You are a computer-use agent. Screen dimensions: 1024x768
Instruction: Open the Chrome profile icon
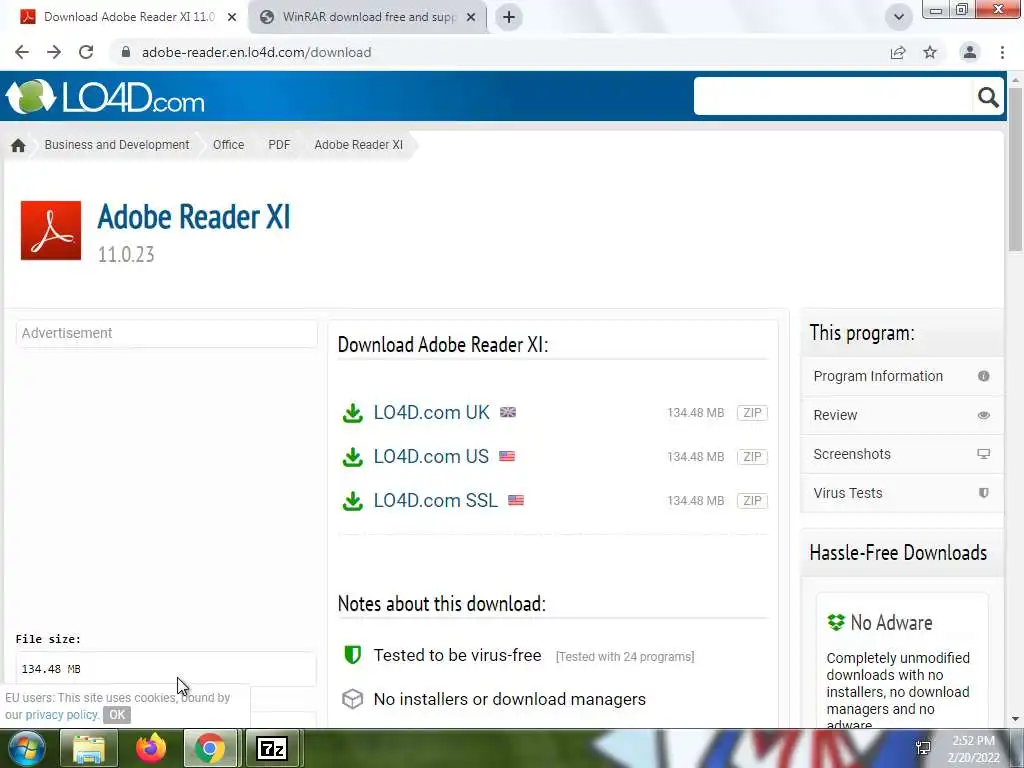pyautogui.click(x=970, y=52)
